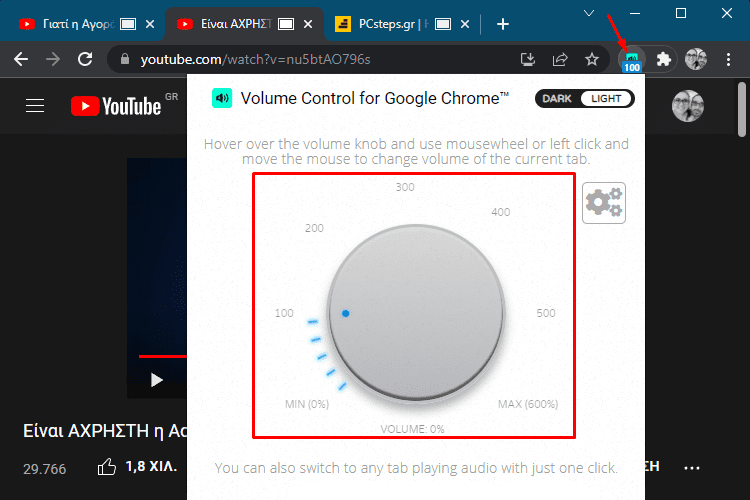The width and height of the screenshot is (750, 500).
Task: Install app icon in address bar
Action: [x=528, y=59]
